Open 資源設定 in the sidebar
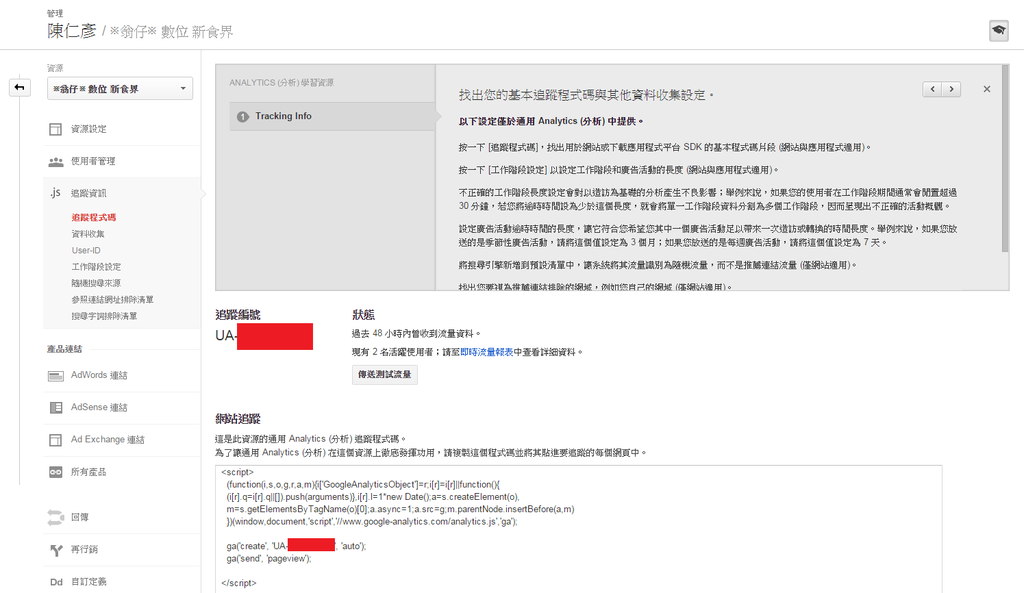 89,129
